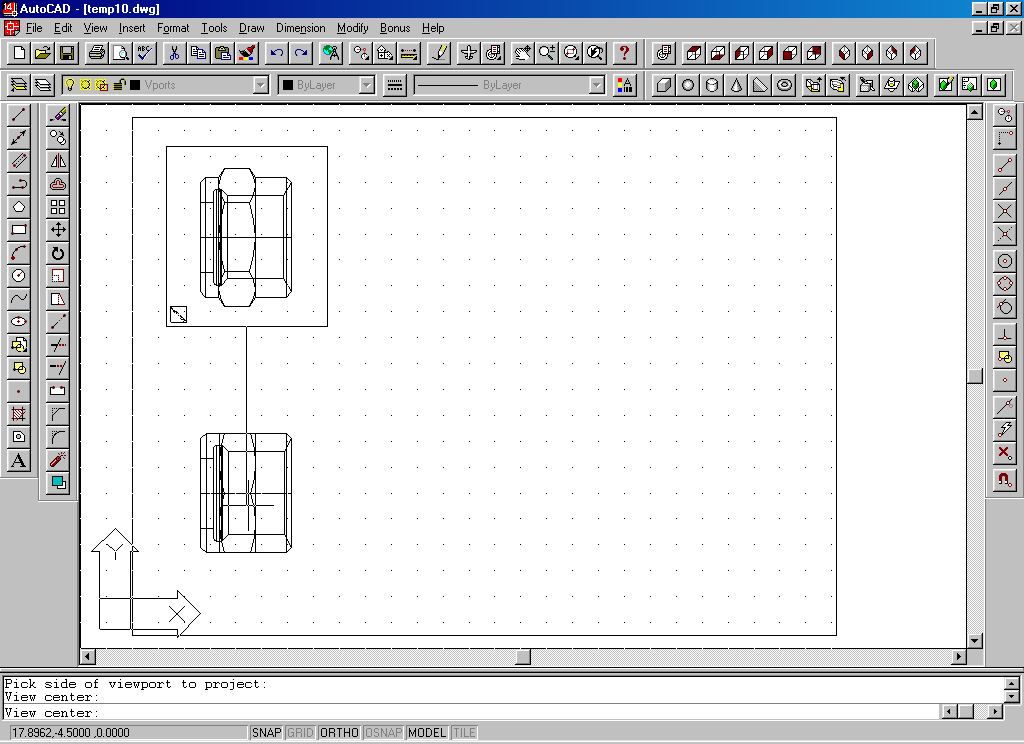Select the Move modify tool
The image size is (1024, 744).
coord(58,230)
